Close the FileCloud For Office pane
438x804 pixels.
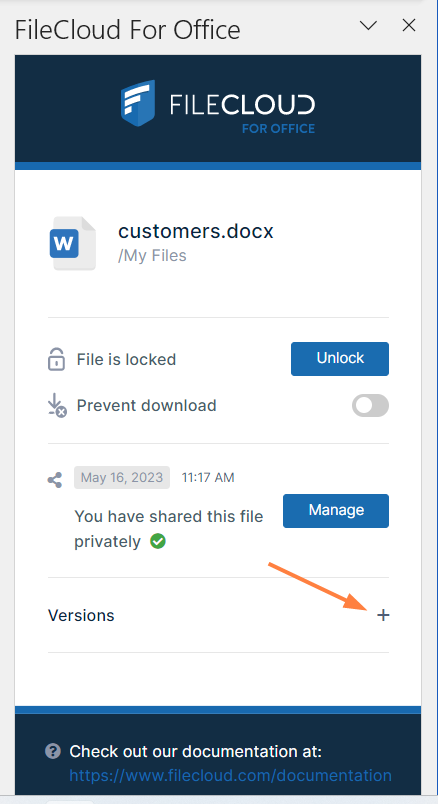[x=409, y=25]
